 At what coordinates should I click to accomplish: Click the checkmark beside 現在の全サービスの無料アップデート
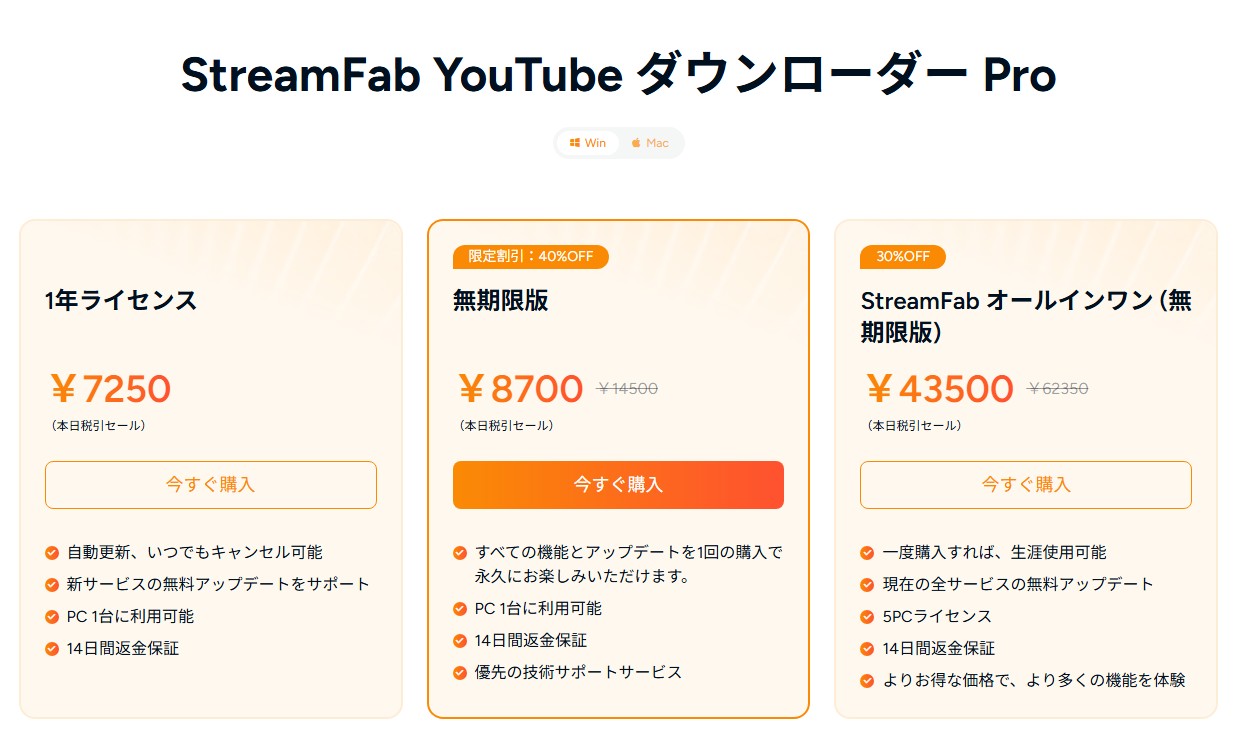point(866,583)
